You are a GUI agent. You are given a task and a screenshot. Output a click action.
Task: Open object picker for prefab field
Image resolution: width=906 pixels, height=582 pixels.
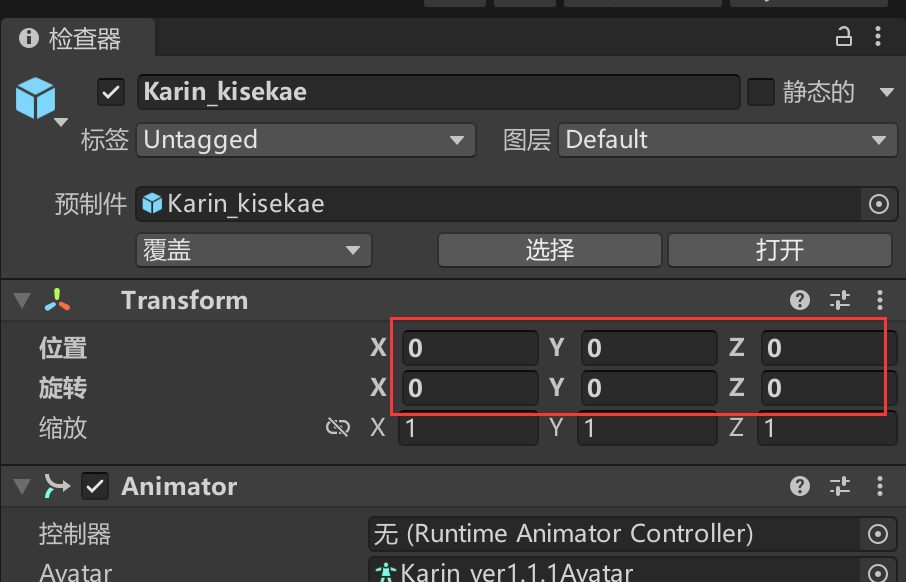pos(878,204)
